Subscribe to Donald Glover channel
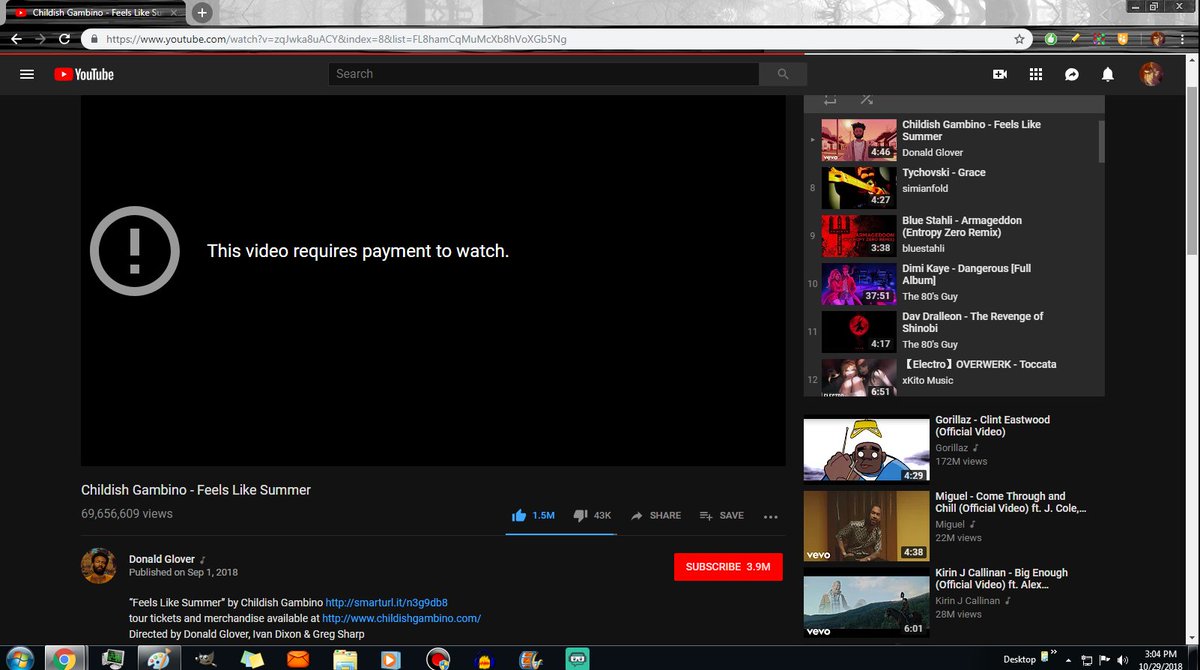Screen dimensions: 1200x670 click(728, 566)
